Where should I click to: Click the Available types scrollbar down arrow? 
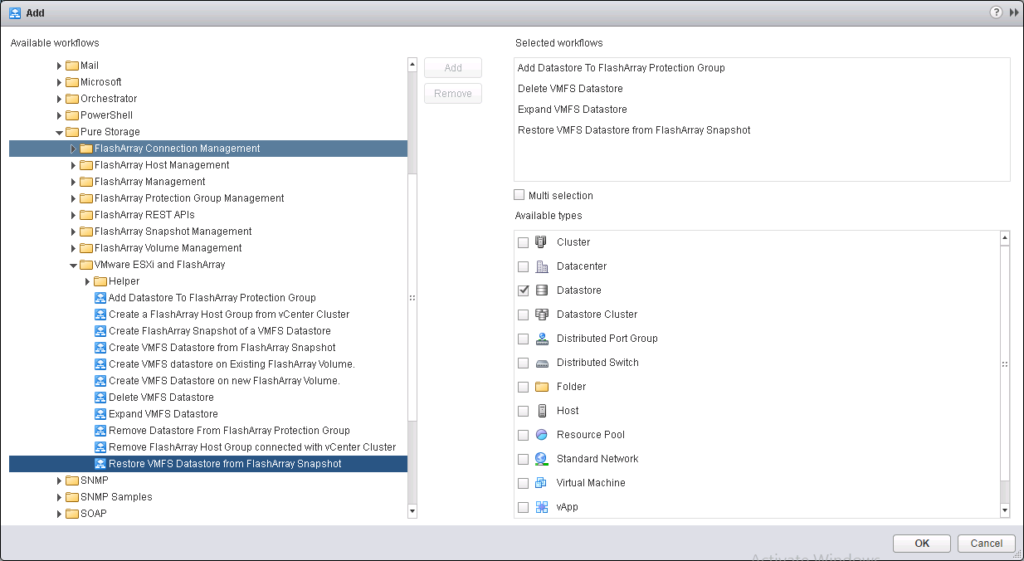[x=1005, y=511]
